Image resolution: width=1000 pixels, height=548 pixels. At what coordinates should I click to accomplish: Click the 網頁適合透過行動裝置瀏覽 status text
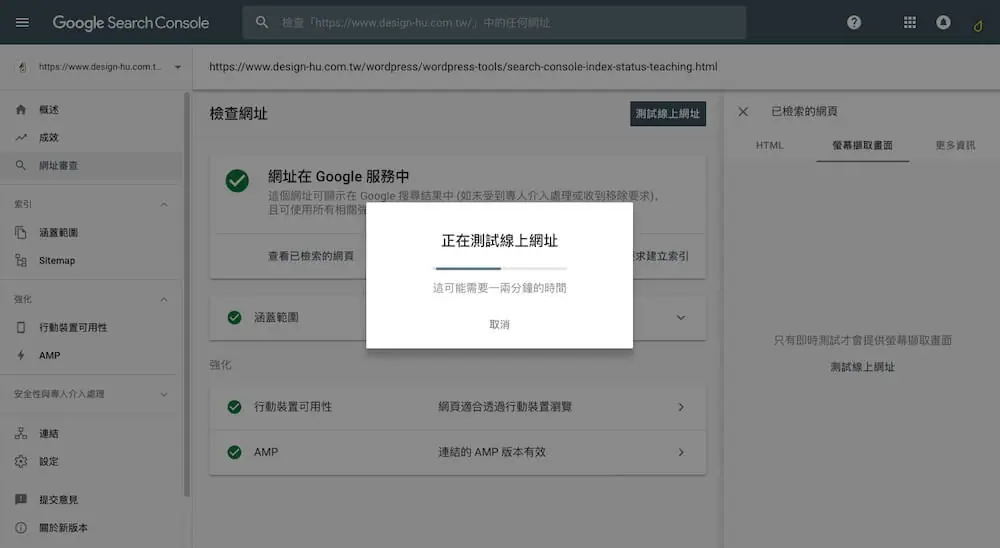pos(504,407)
